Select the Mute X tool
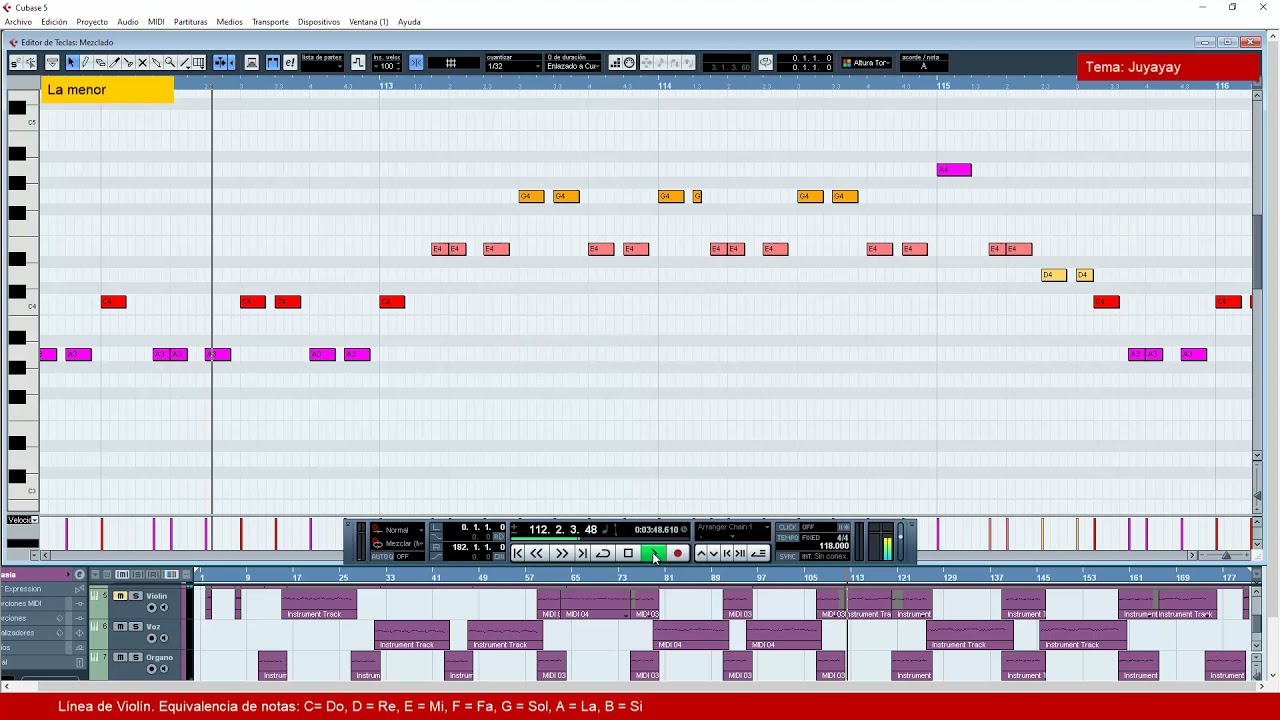 [142, 63]
